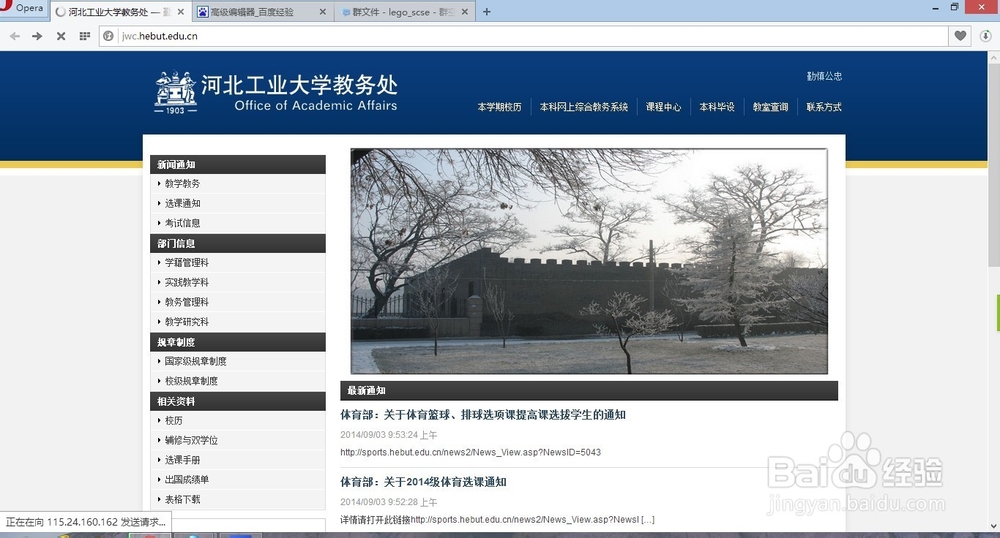
Task: Open 本科网上综合教务系统 navigation link
Action: click(x=584, y=107)
